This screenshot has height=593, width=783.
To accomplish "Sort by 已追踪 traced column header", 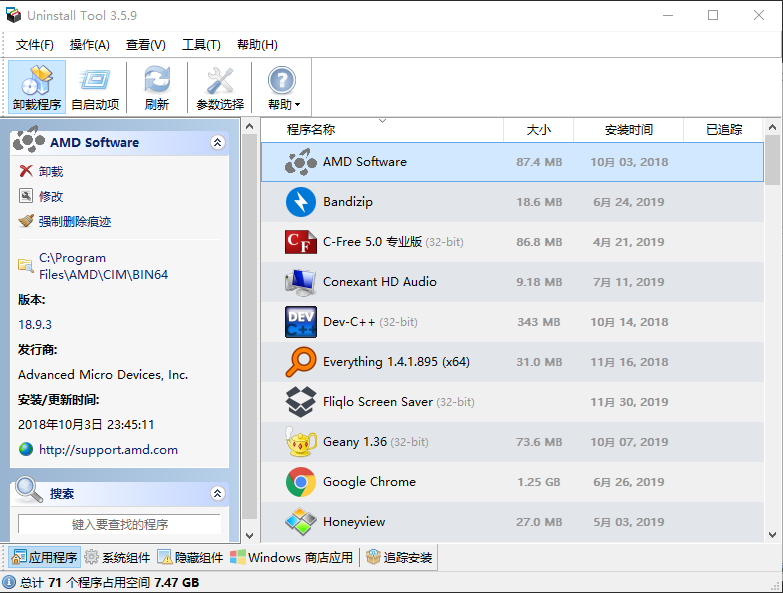I will (724, 130).
